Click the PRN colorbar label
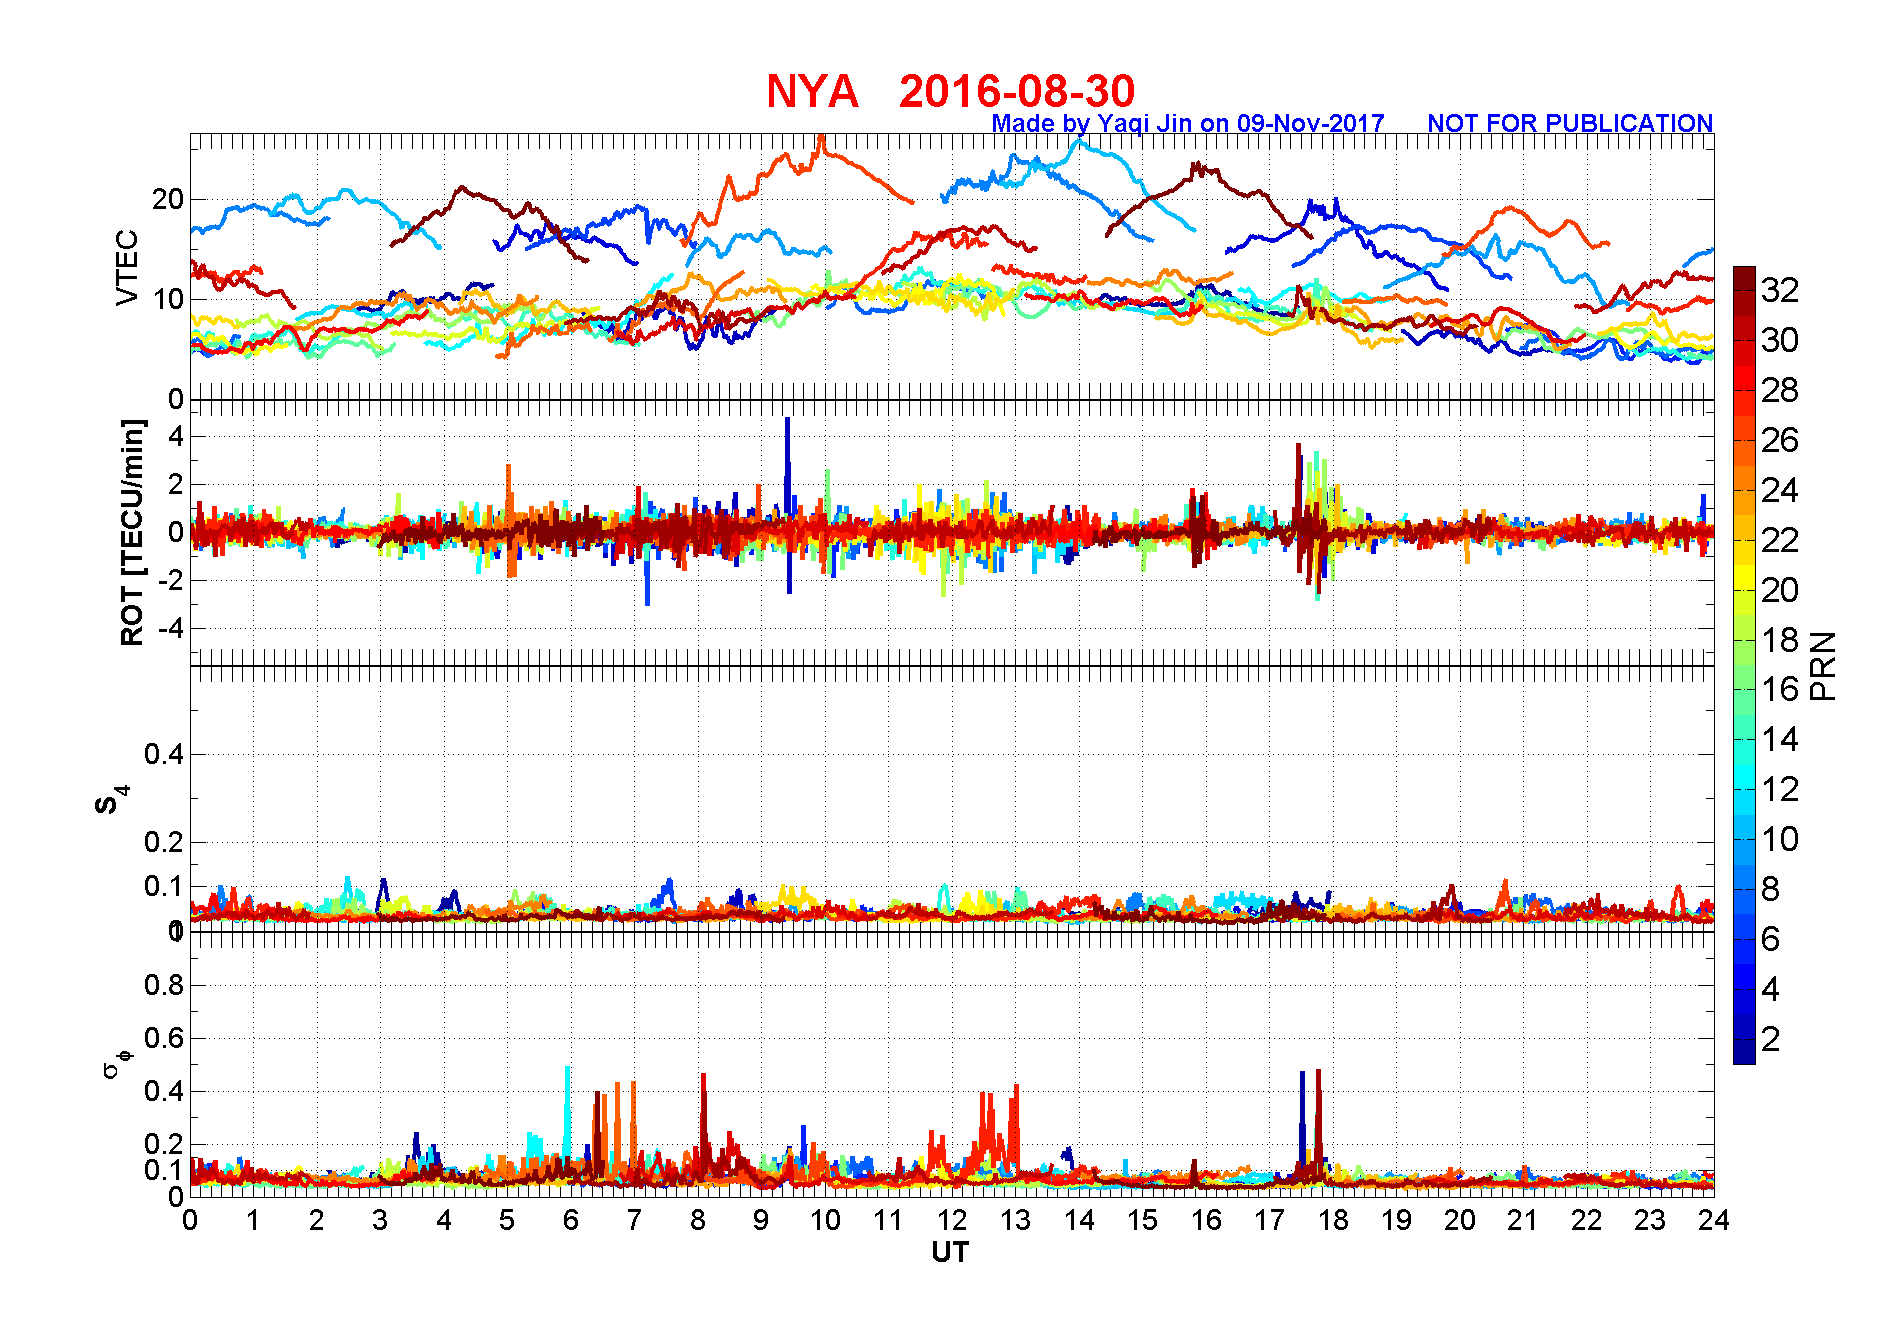1904x1330 pixels. 1824,665
